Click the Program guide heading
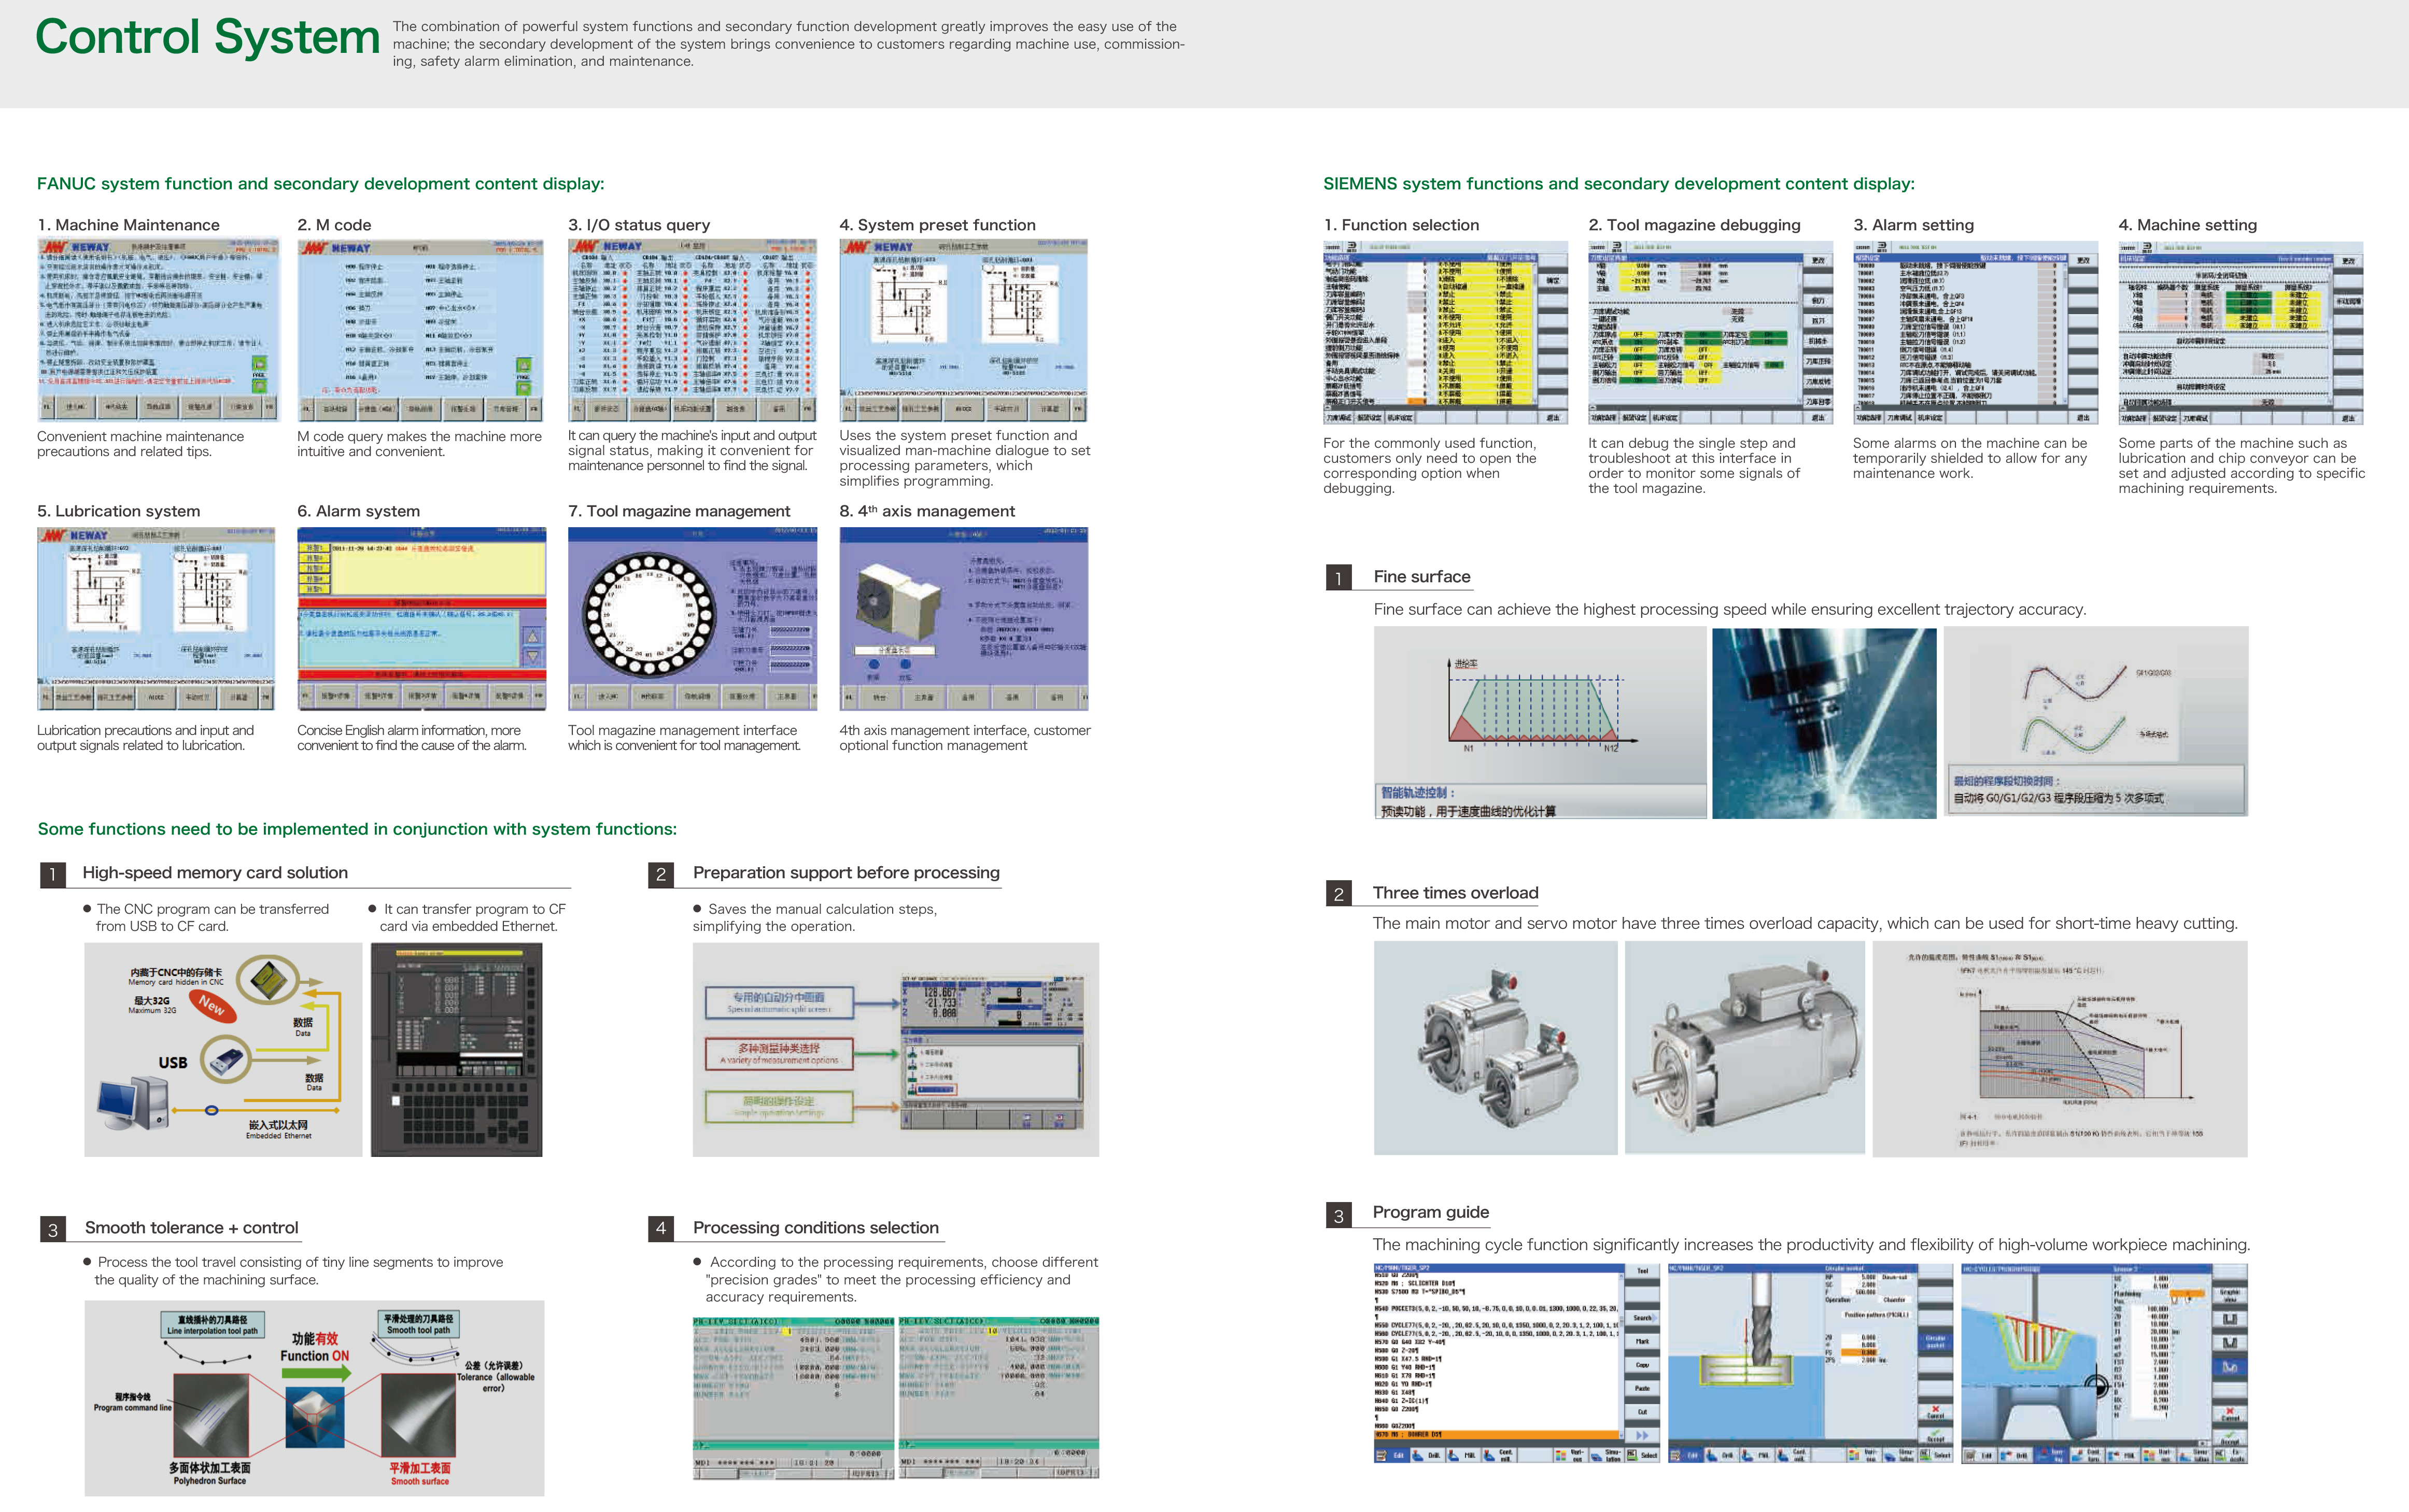 coord(1431,1212)
